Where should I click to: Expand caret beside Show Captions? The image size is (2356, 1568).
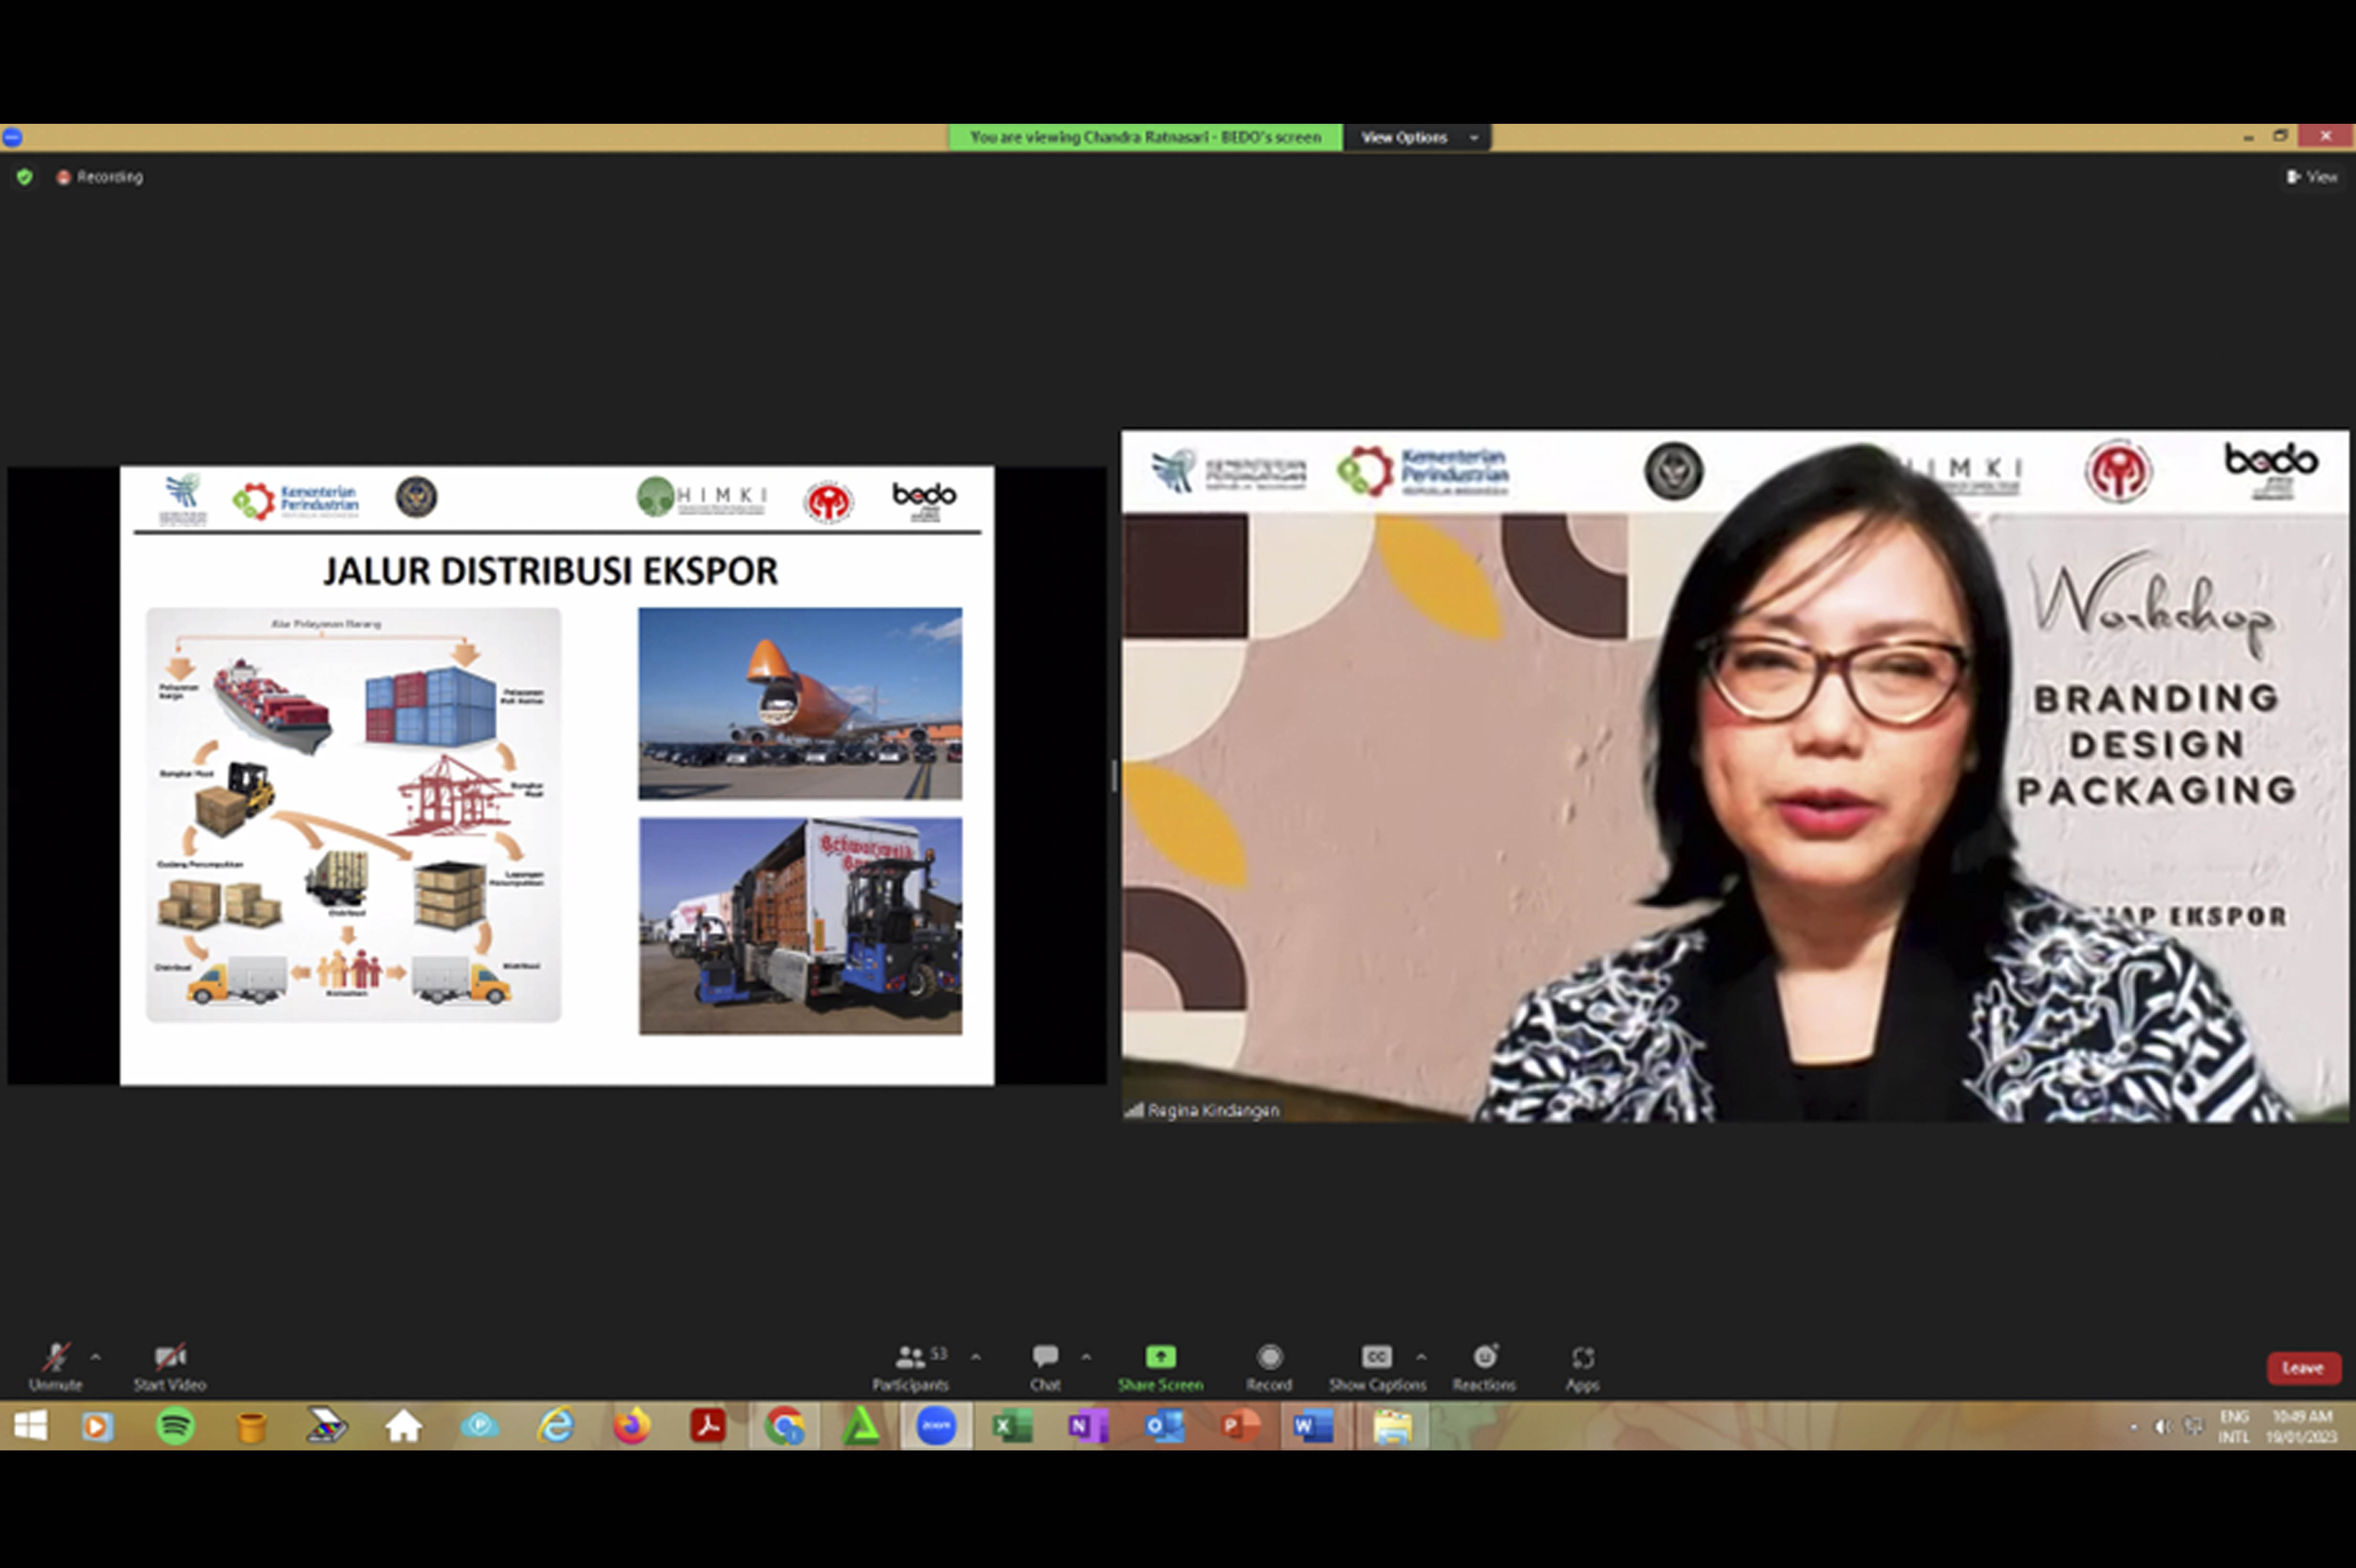[x=1421, y=1357]
